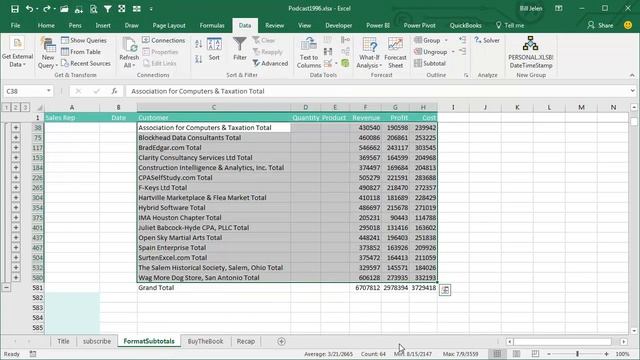The height and width of the screenshot is (360, 640).
Task: Expand the Association for Computers & Taxation group
Action: pyautogui.click(x=16, y=128)
